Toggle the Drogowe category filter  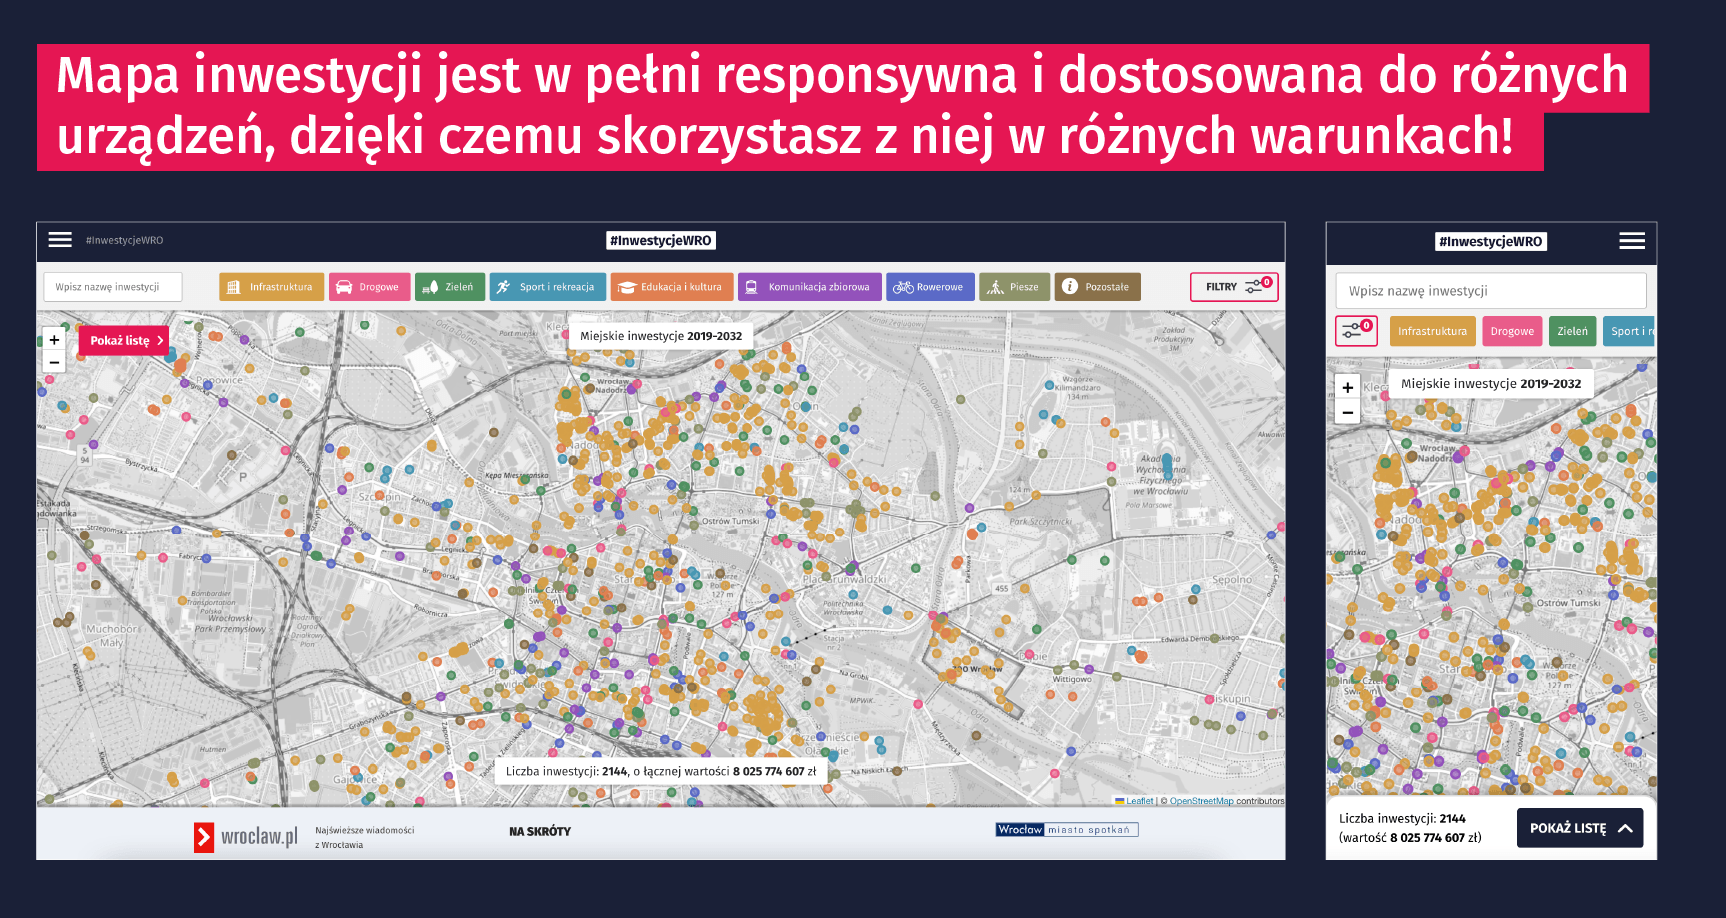[369, 287]
